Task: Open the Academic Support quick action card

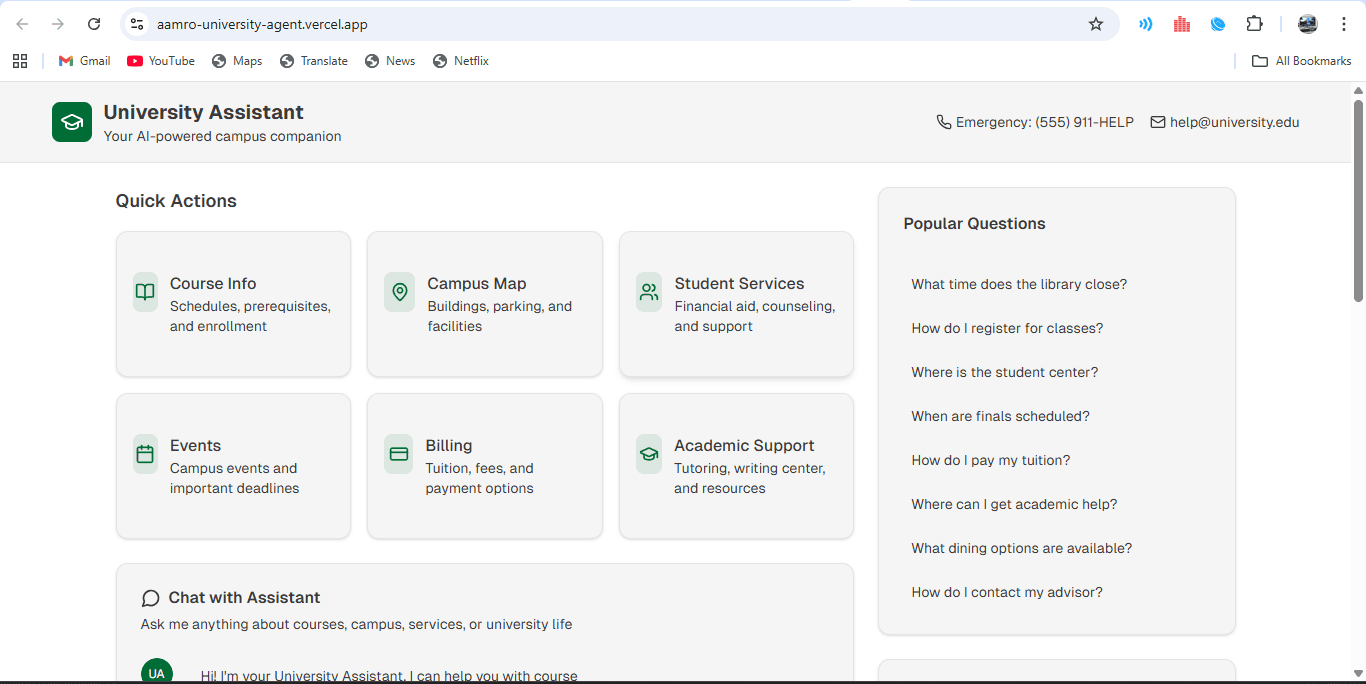Action: coord(737,466)
